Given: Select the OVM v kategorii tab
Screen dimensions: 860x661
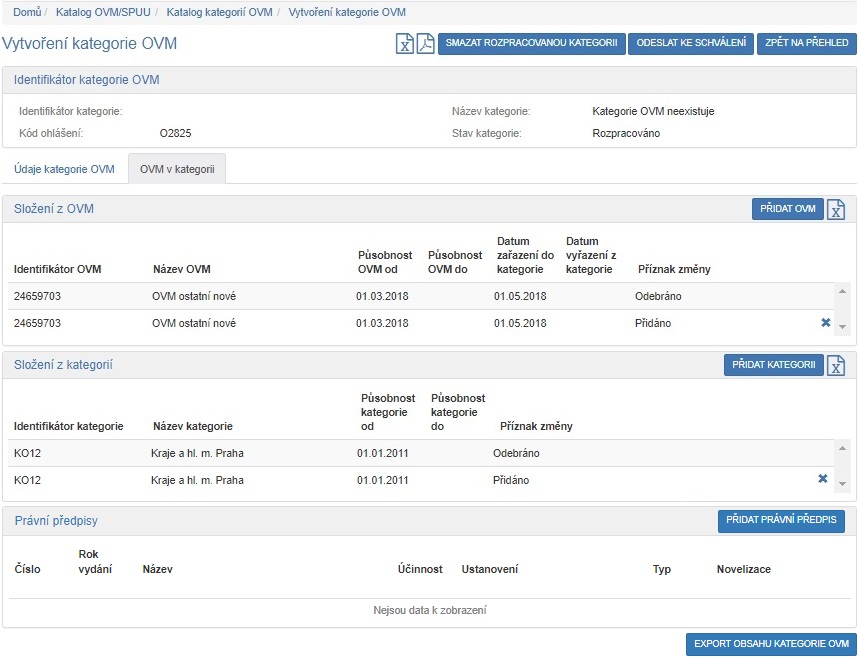Looking at the screenshot, I should coord(177,169).
